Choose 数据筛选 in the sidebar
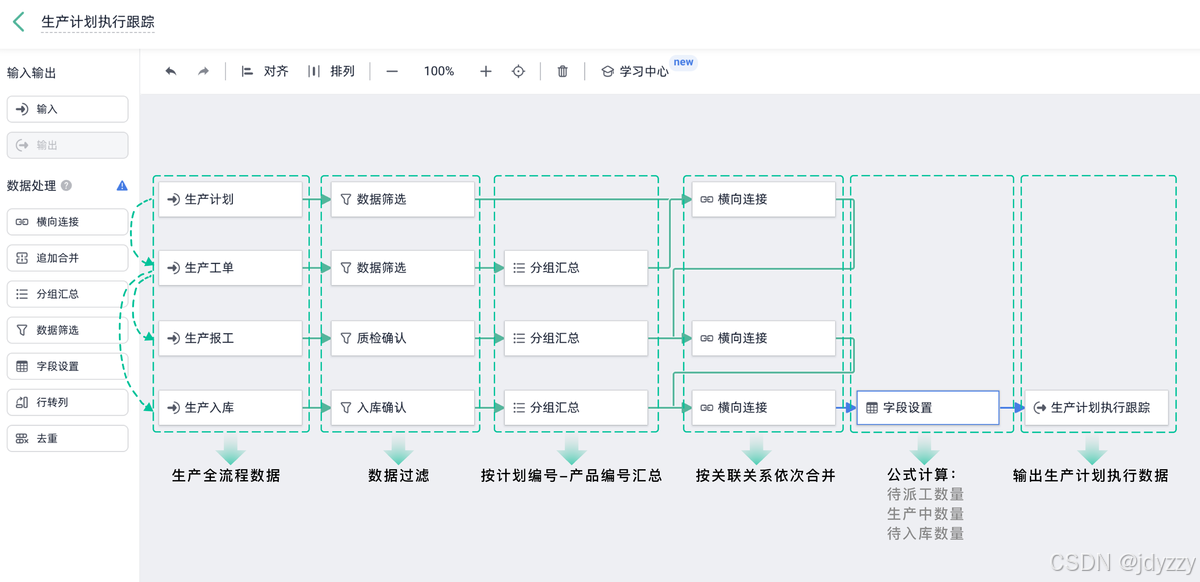The width and height of the screenshot is (1200, 582). [x=68, y=330]
